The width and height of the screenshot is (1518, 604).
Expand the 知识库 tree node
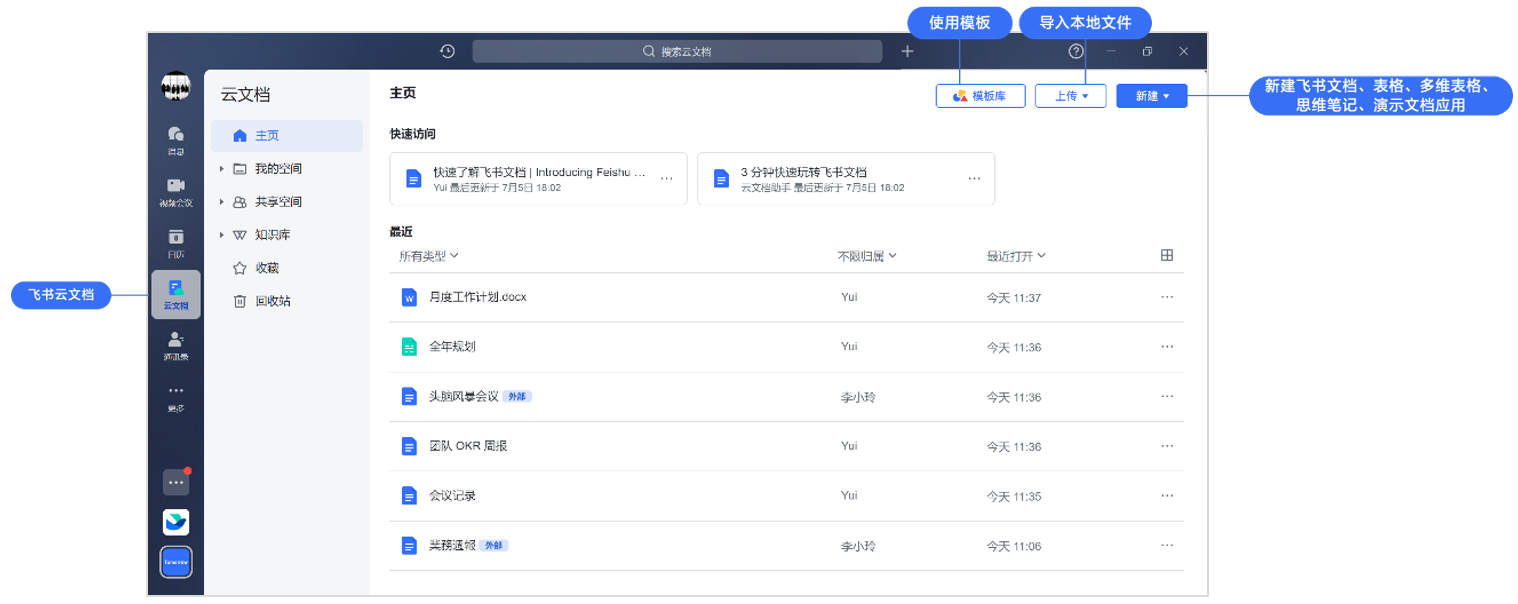pos(221,235)
